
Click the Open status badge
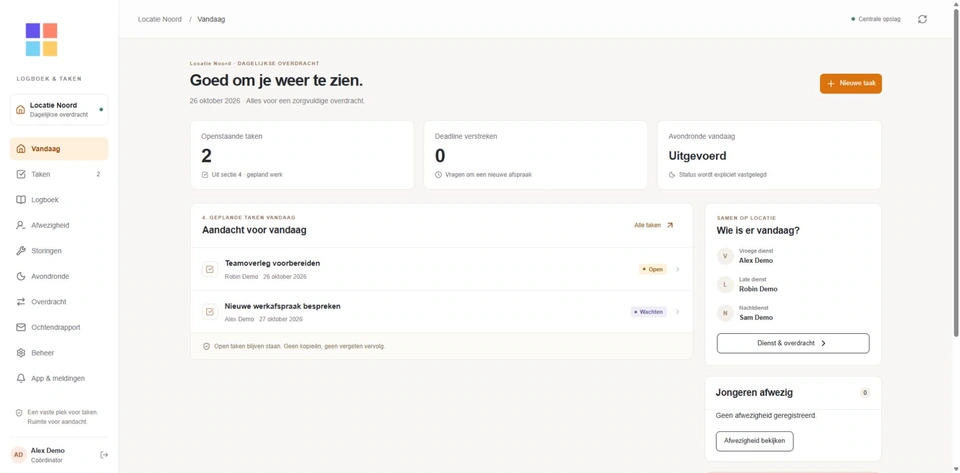pos(653,269)
